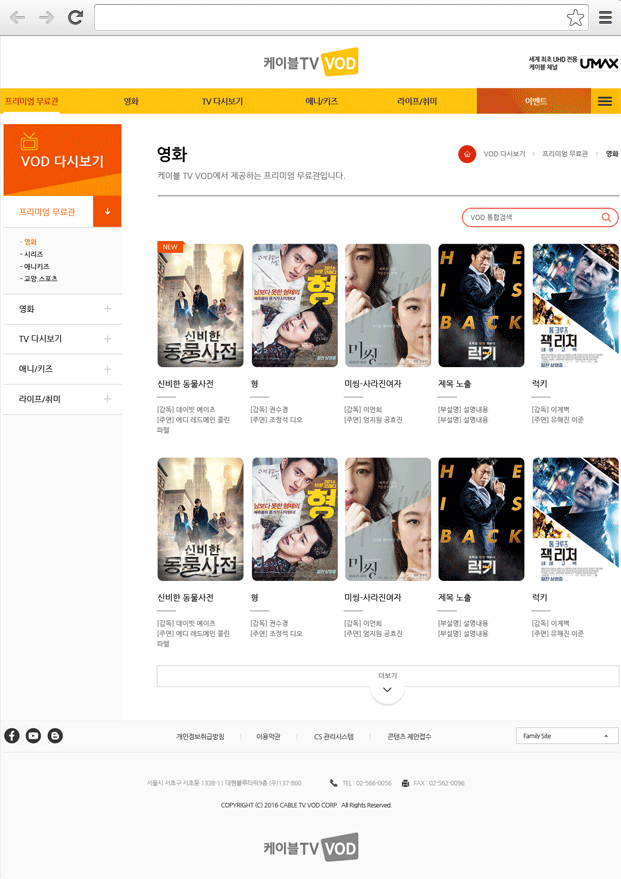Open 애니/키즈 in the top navigation

322,101
